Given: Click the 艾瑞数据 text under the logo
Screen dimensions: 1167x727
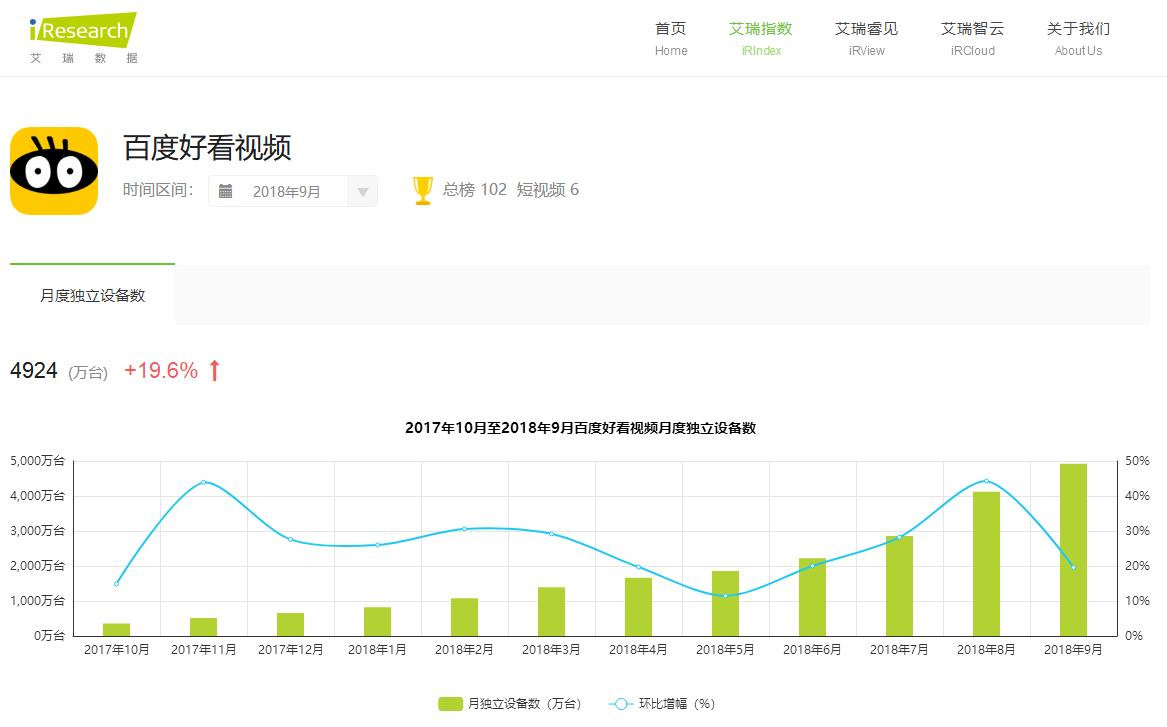Looking at the screenshot, I should pyautogui.click(x=84, y=57).
